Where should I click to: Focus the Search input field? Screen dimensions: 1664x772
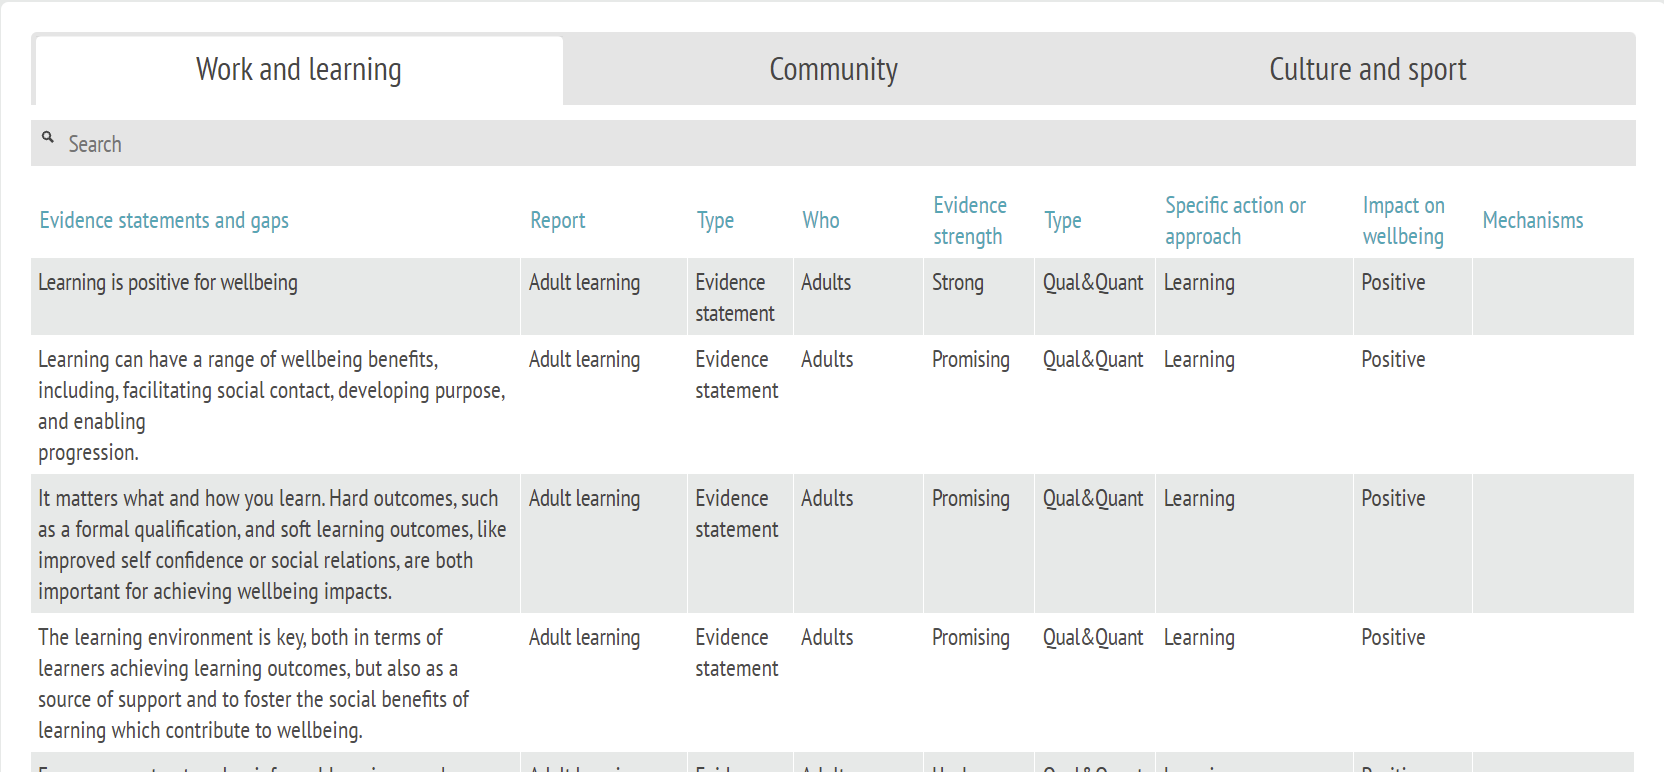click(x=833, y=144)
